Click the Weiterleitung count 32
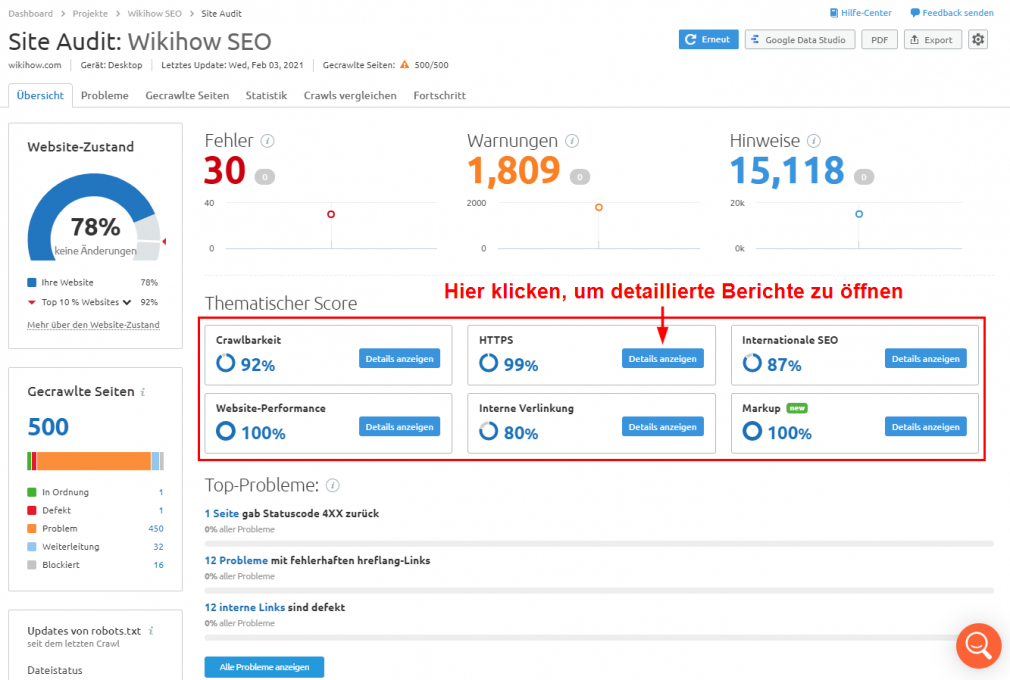This screenshot has height=680, width=1010. click(158, 547)
